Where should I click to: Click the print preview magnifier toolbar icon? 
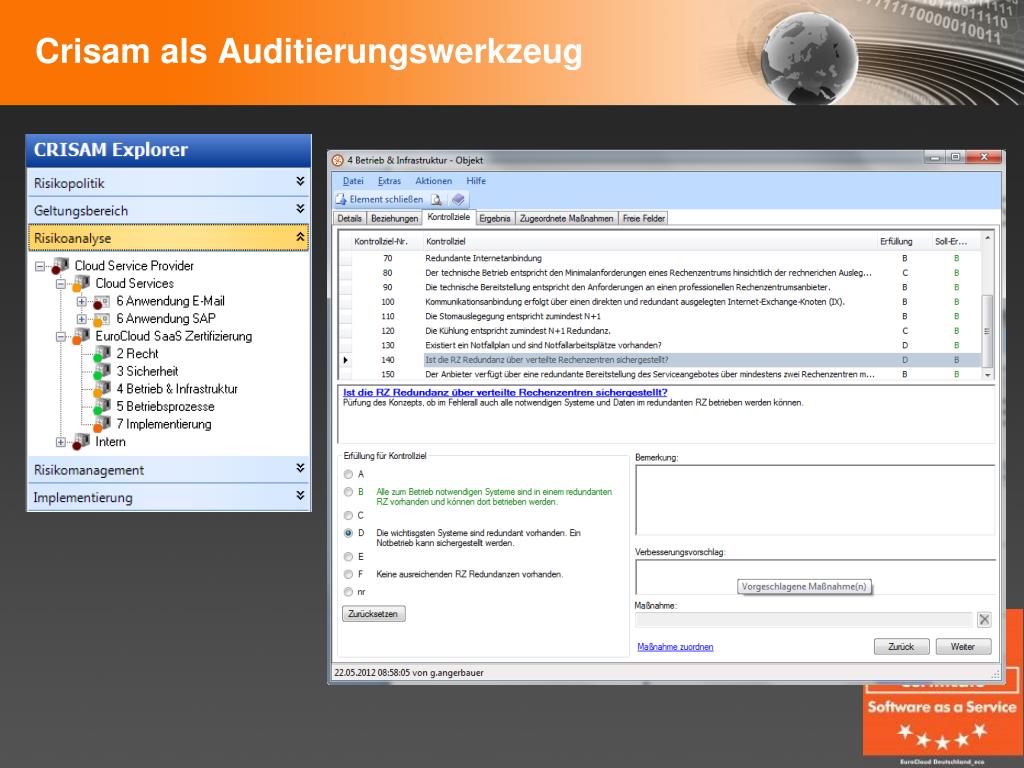click(x=436, y=199)
